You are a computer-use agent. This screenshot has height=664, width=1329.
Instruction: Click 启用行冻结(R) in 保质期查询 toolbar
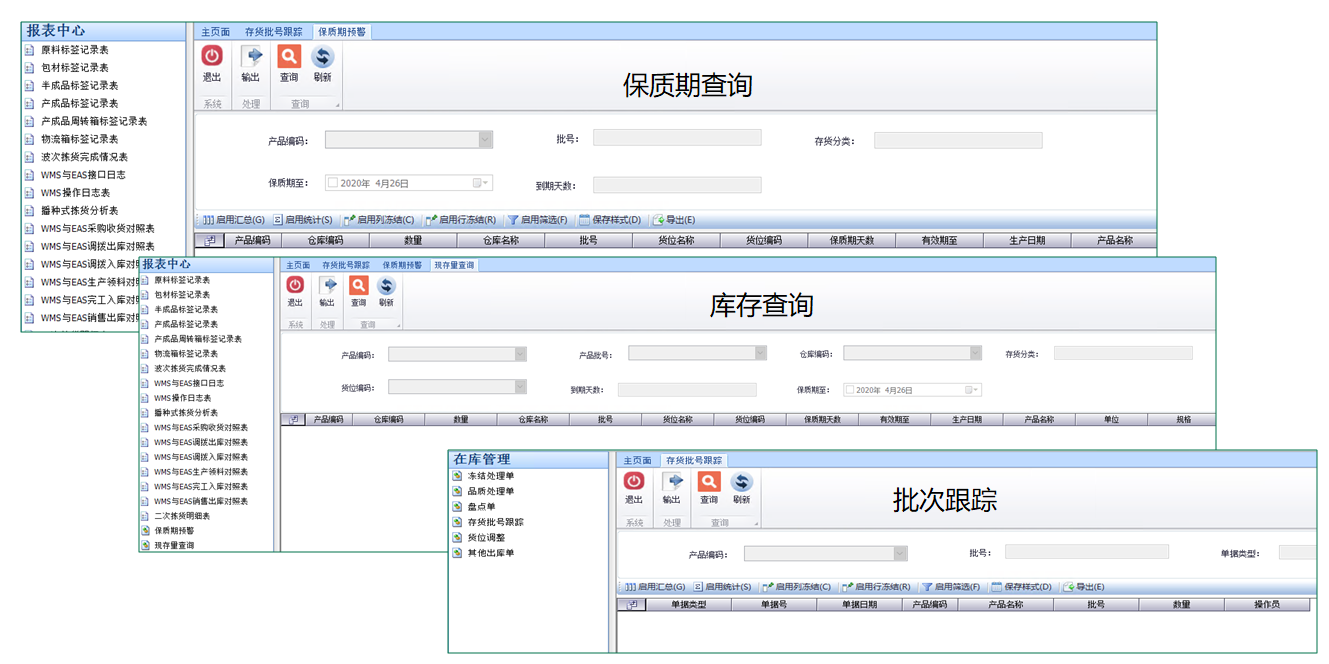pyautogui.click(x=461, y=220)
